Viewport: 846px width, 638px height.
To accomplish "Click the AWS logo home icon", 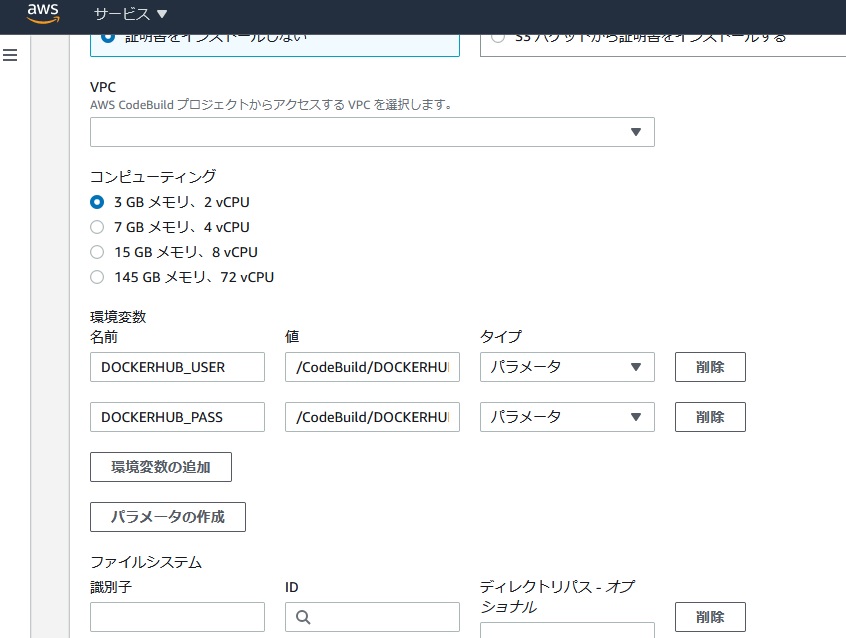I will 43,13.
